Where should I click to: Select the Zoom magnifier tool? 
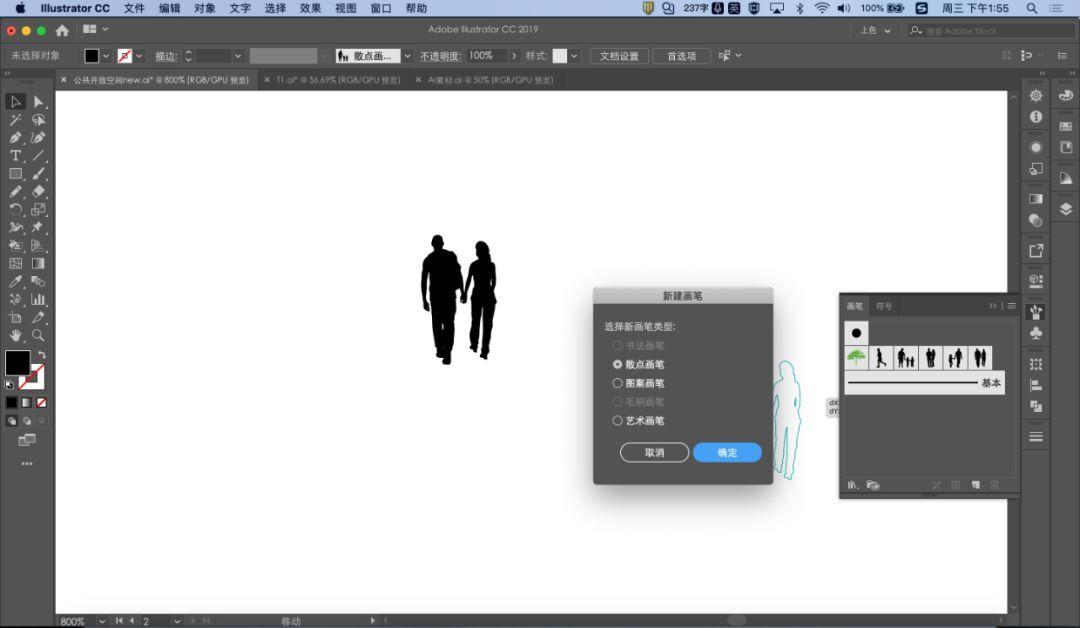pyautogui.click(x=38, y=335)
